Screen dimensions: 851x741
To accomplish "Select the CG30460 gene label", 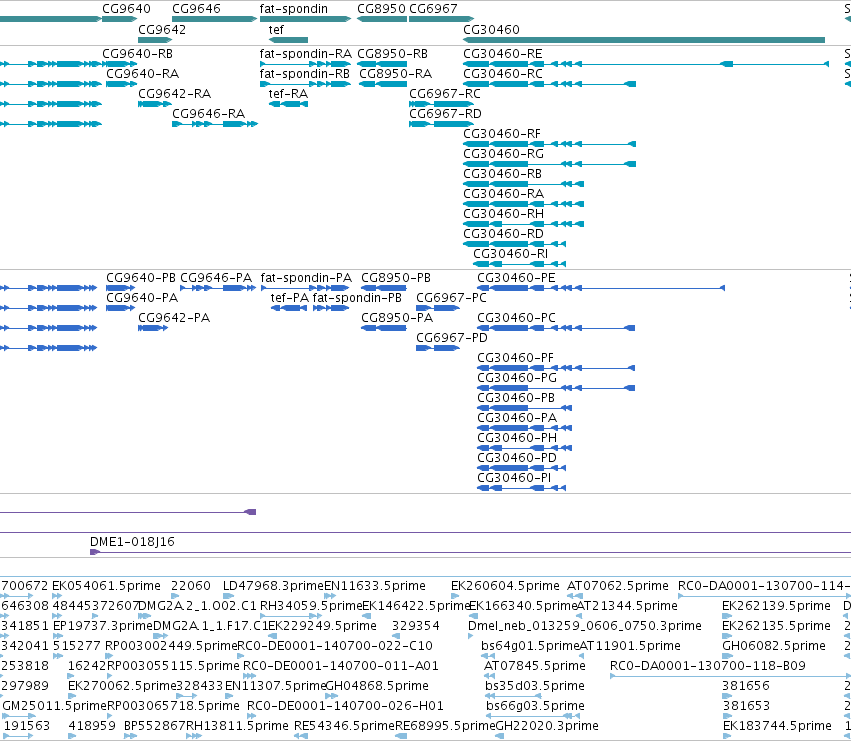I will click(491, 29).
